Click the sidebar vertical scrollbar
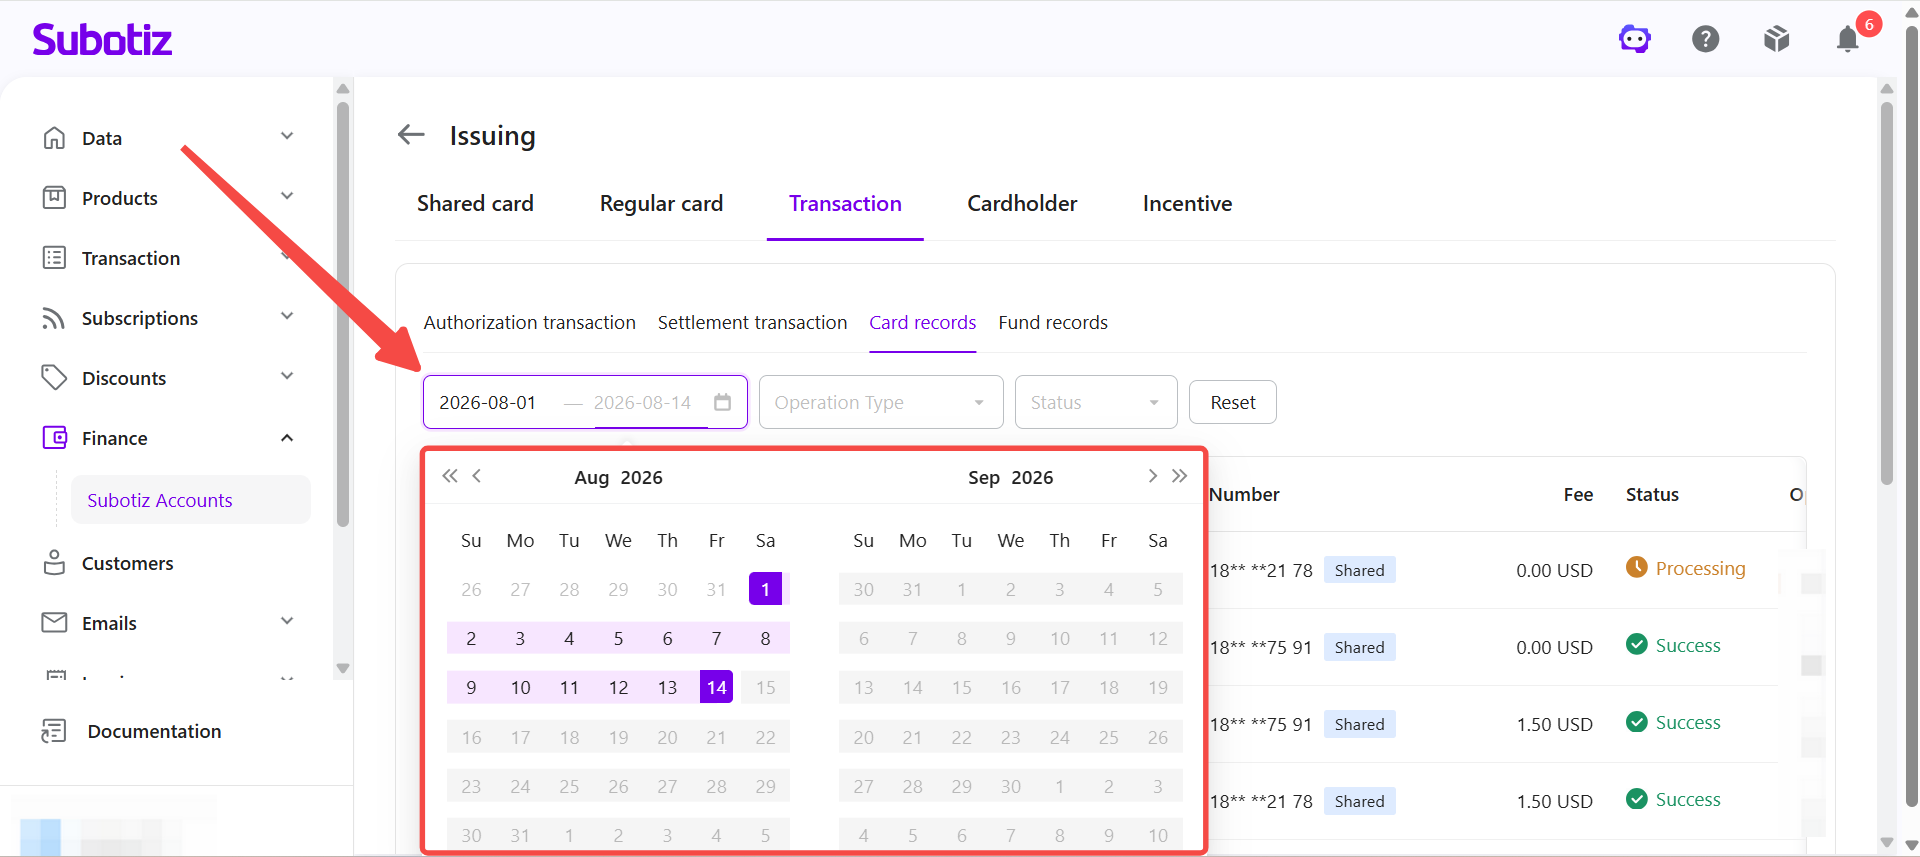 click(343, 315)
